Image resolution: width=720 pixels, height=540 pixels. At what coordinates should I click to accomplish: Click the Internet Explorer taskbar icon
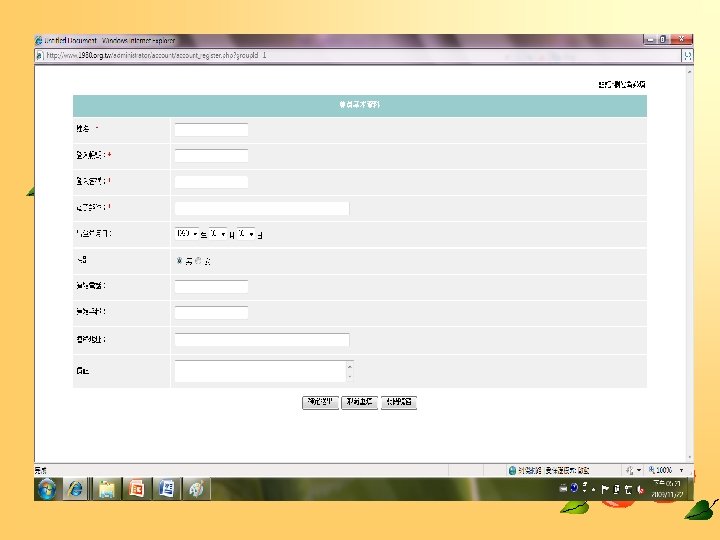pyautogui.click(x=75, y=489)
